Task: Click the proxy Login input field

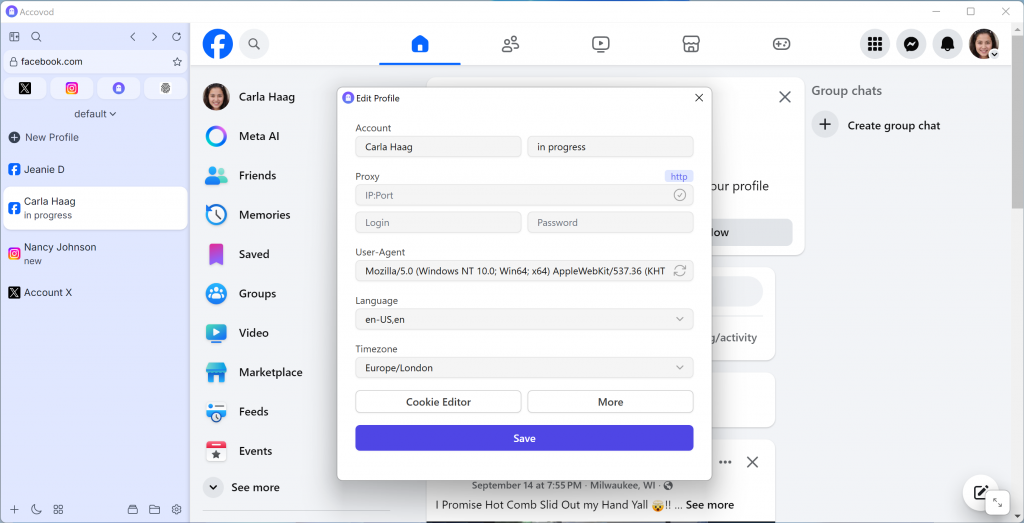Action: click(438, 223)
